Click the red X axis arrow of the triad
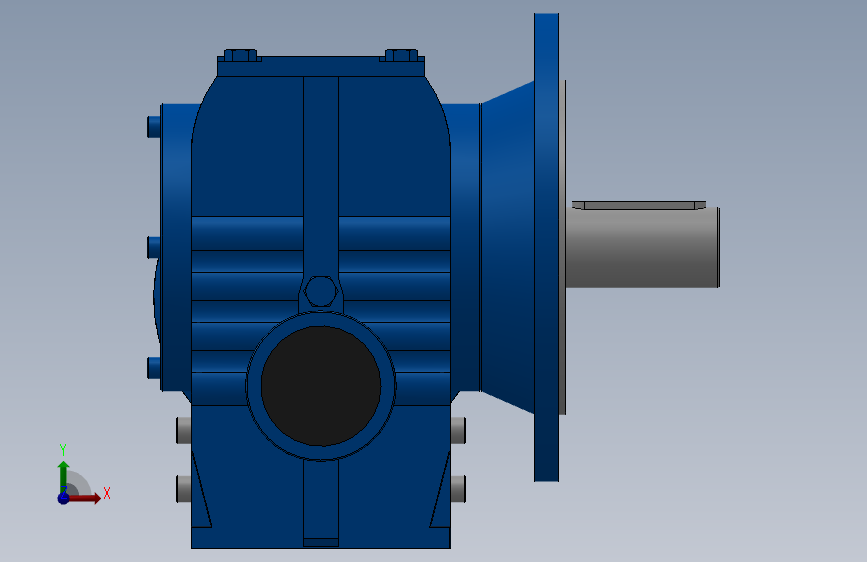 (x=84, y=498)
